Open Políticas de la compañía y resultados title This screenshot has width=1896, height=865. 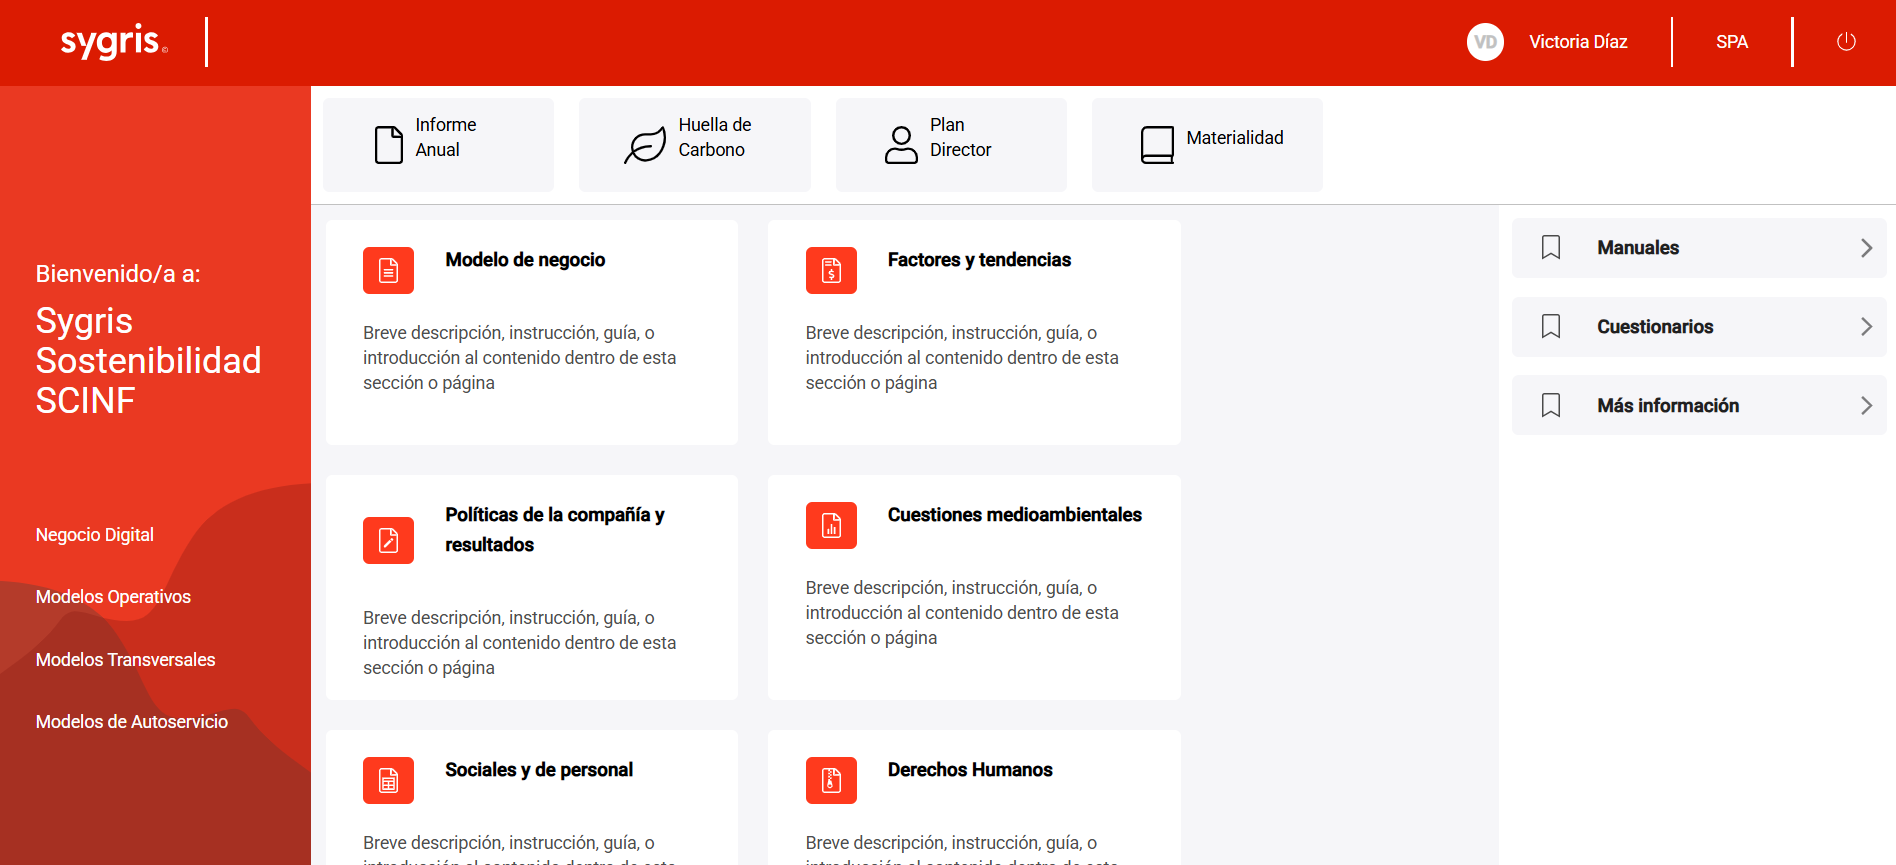[x=555, y=530]
